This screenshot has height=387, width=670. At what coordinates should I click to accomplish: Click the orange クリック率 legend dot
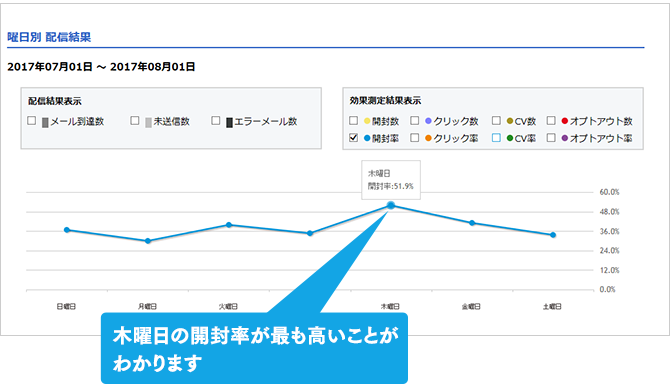click(428, 138)
